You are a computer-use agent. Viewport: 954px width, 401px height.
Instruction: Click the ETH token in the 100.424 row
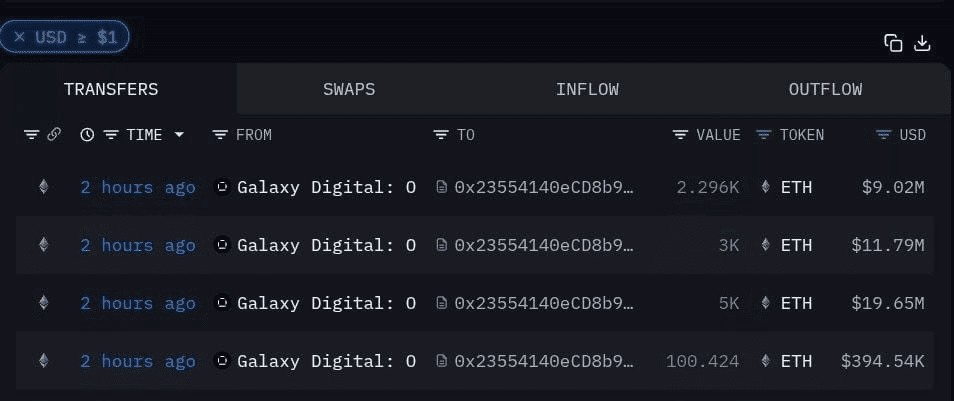[x=796, y=361]
